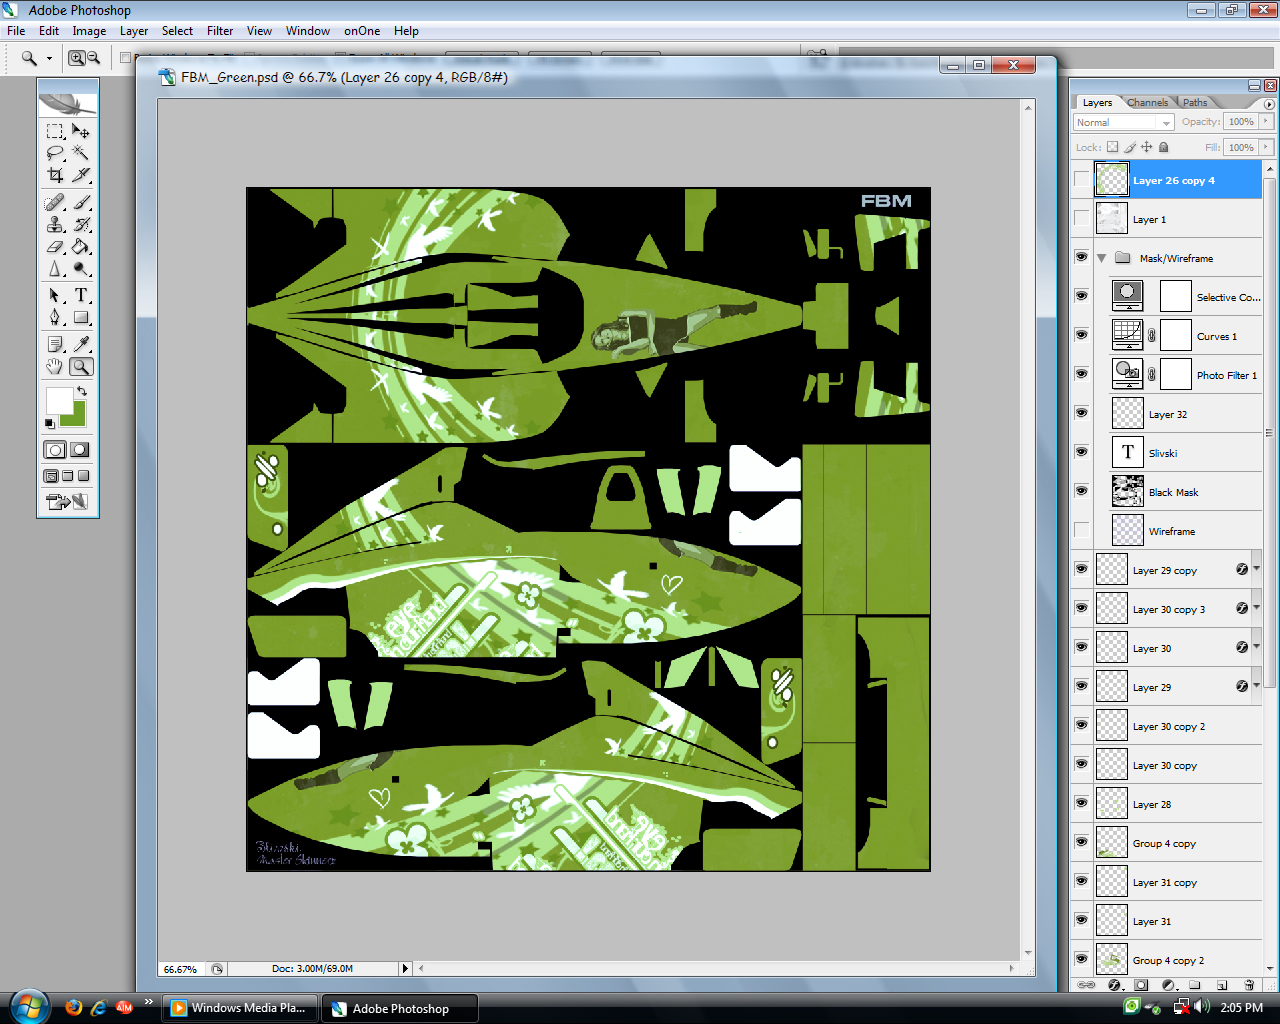Select the Rectangle shape tool
Viewport: 1280px width, 1024px height.
click(x=81, y=317)
